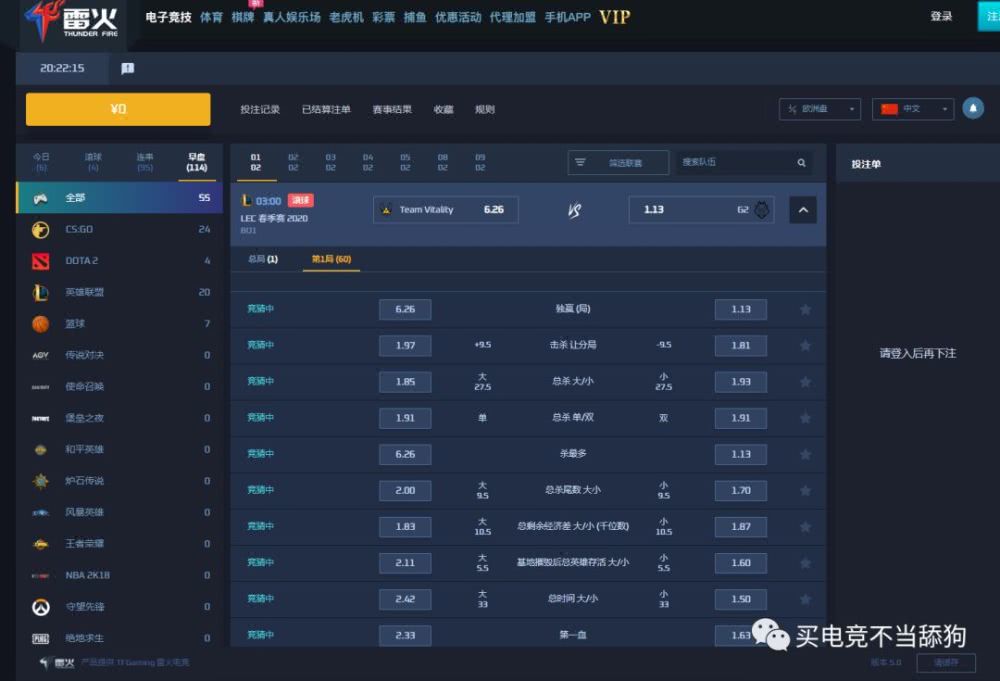This screenshot has height=681, width=1000.
Task: Open 真人娱乐场 in the top menu
Action: 291,17
